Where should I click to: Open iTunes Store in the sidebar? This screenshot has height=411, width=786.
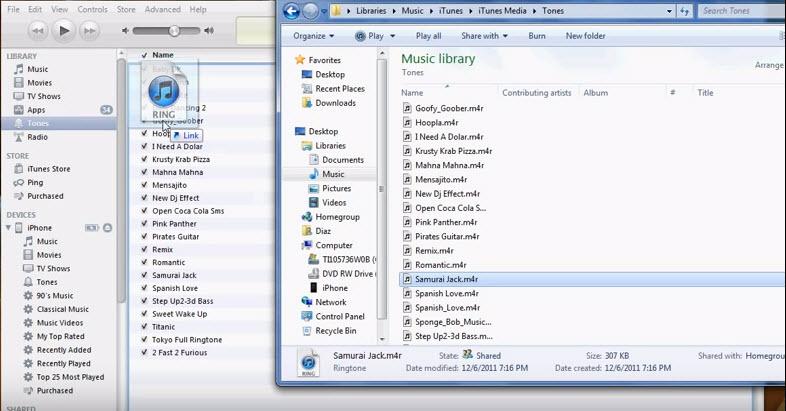pos(49,169)
